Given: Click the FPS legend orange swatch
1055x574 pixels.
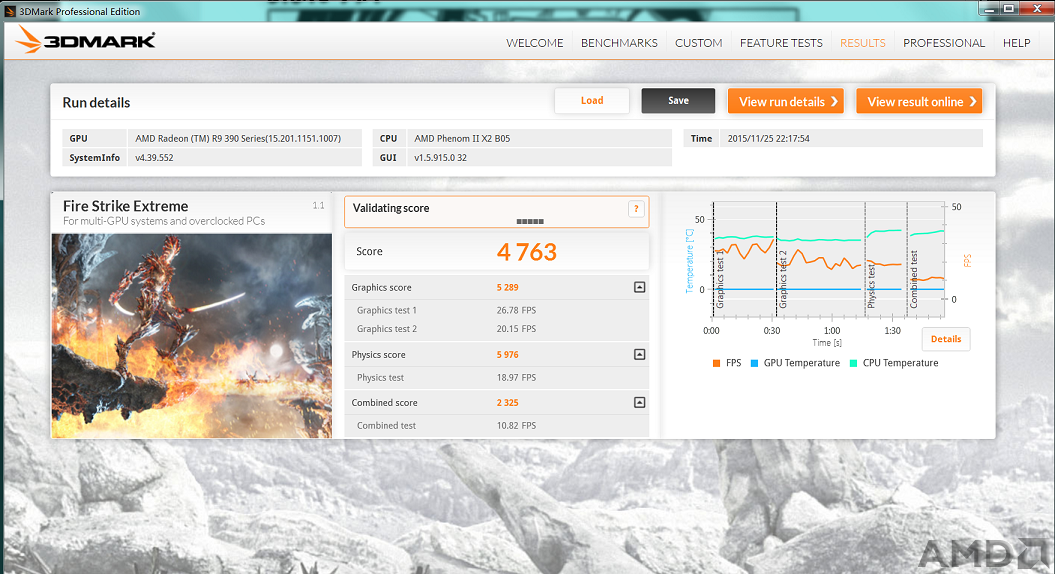Looking at the screenshot, I should (x=717, y=363).
